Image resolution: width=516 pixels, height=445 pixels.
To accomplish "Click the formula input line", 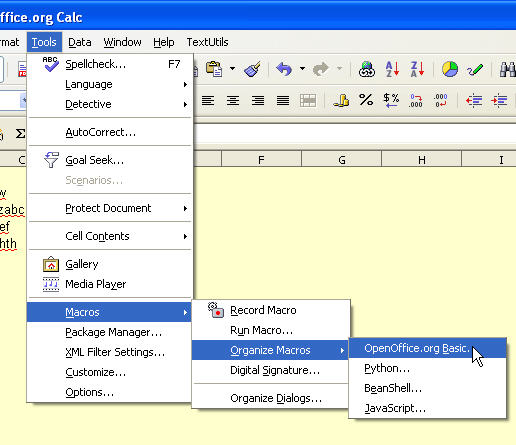I will (x=355, y=134).
